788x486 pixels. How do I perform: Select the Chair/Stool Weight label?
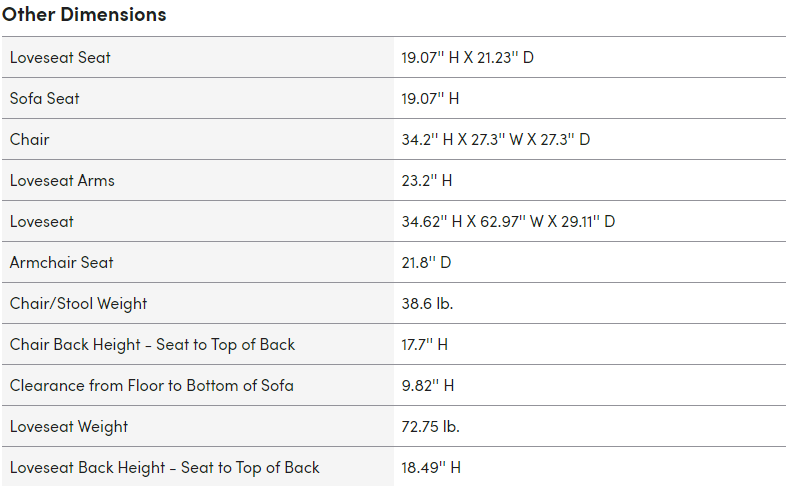point(78,304)
